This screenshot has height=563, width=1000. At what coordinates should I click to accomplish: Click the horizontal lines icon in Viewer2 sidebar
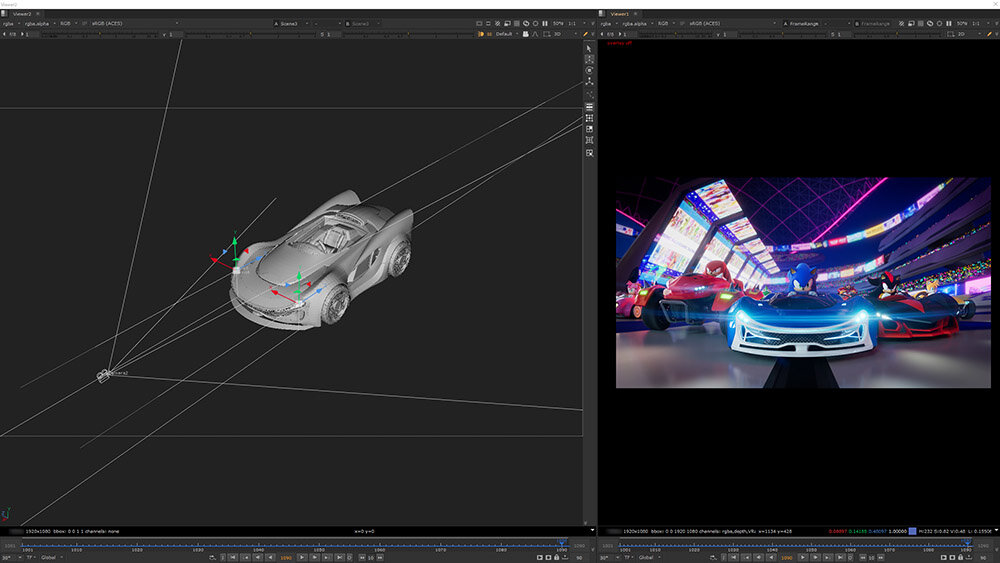point(589,107)
